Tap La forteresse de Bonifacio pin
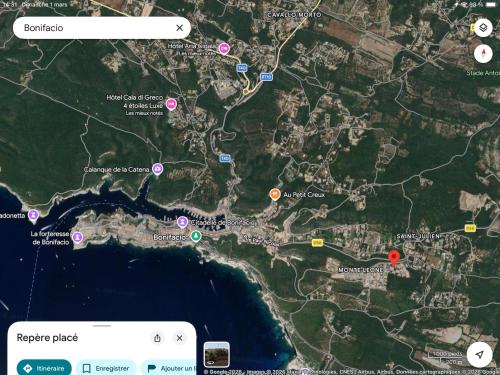500x375 pixels. (77, 238)
